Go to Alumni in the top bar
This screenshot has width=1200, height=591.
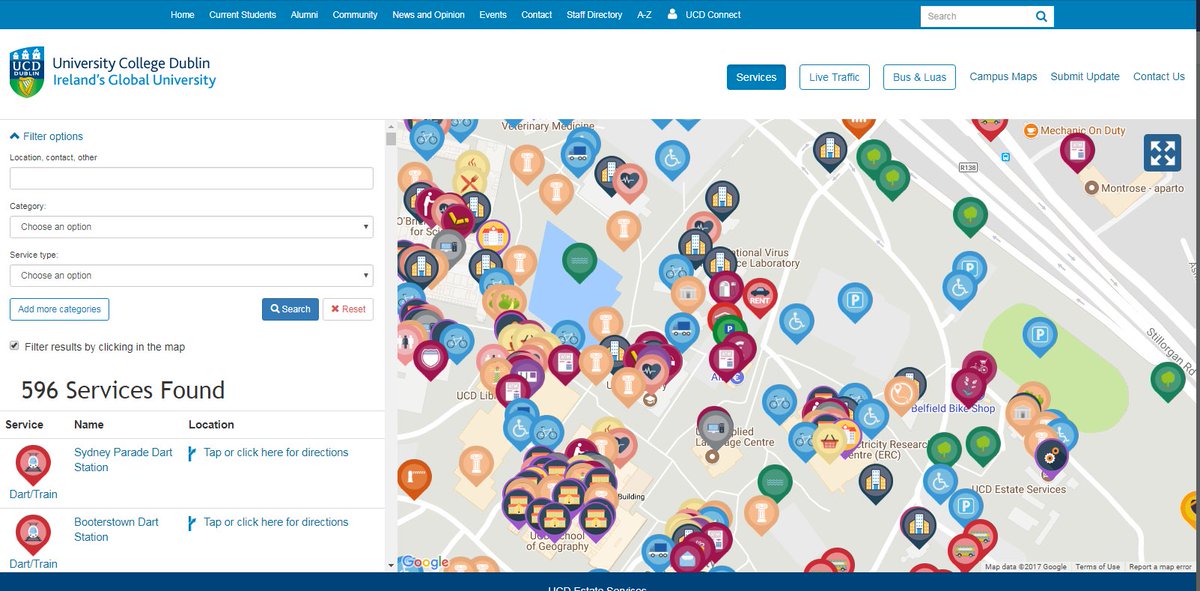(304, 15)
